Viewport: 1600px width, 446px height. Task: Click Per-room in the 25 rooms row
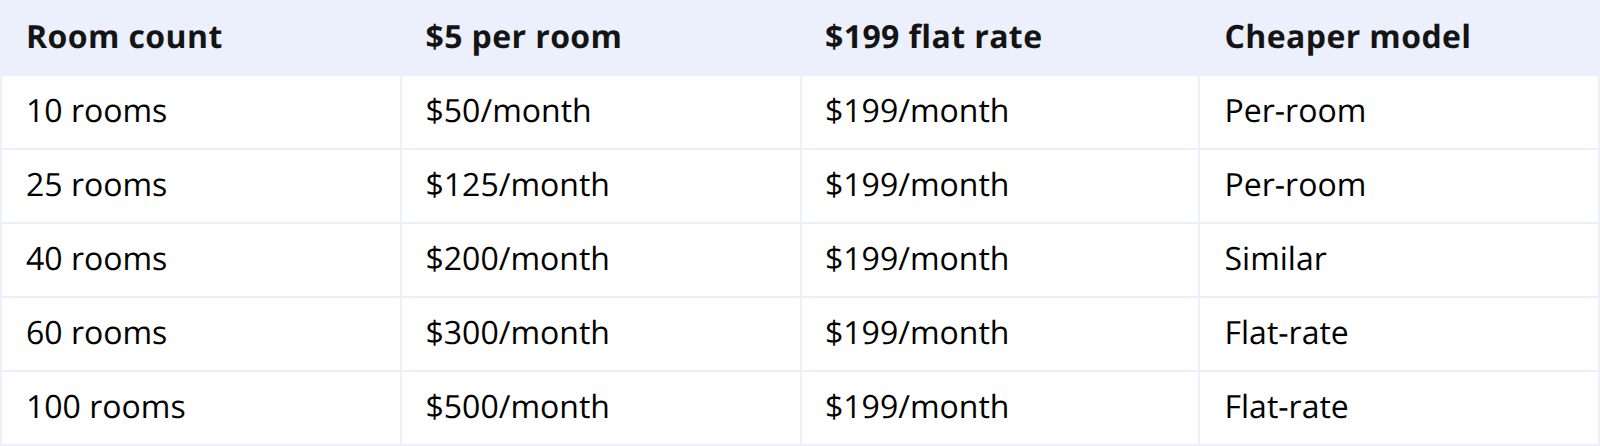tap(1295, 185)
